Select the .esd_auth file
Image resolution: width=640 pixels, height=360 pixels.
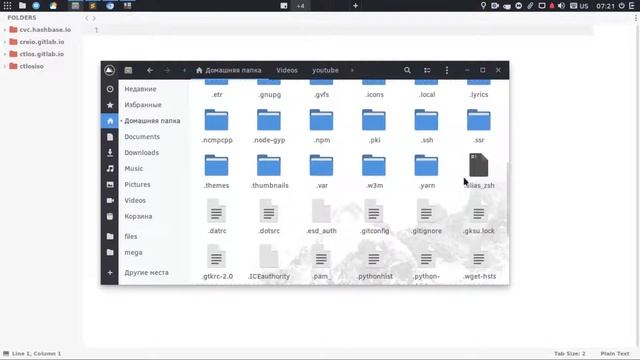click(321, 217)
